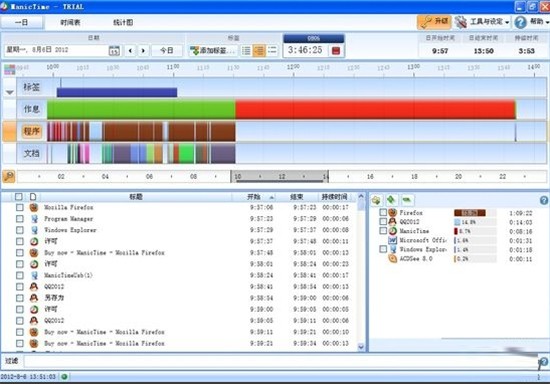The image size is (550, 384).
Task: Select the first tag list view icon
Action: pos(246,51)
